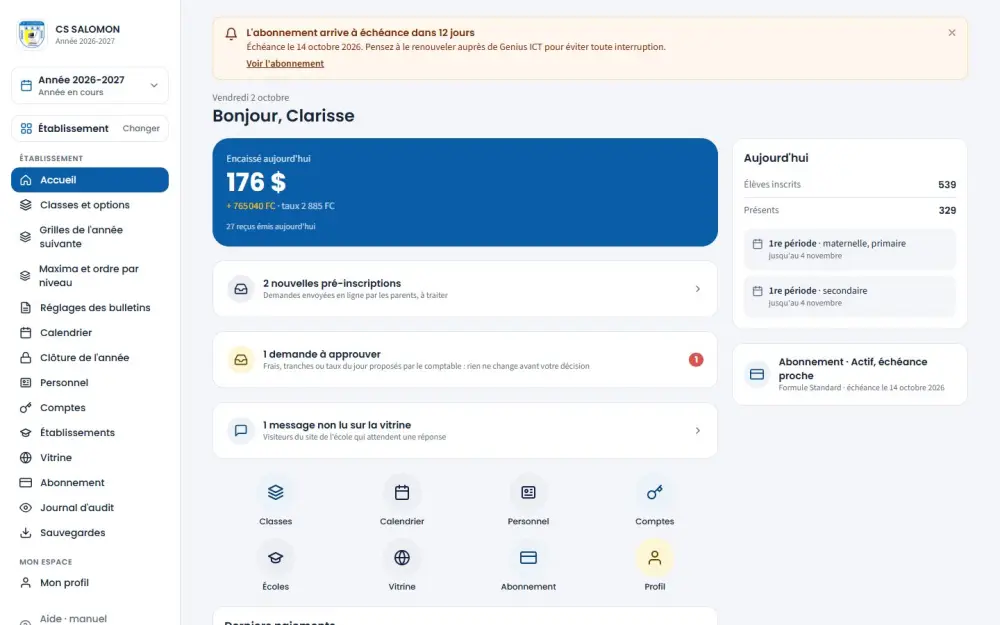The width and height of the screenshot is (1000, 625).
Task: Click the CS SALOMON school logo
Action: pos(31,34)
